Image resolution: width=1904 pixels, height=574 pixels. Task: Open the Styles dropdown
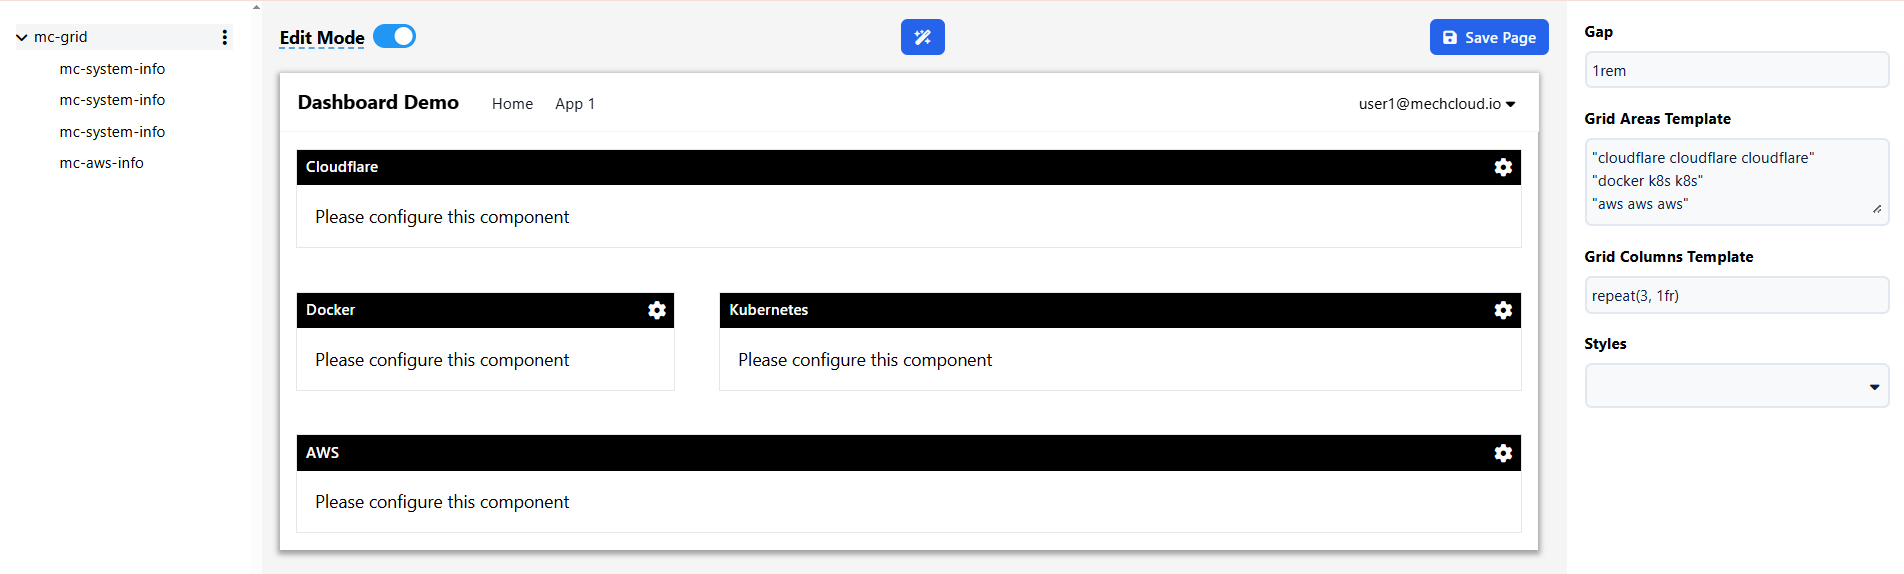(1736, 386)
